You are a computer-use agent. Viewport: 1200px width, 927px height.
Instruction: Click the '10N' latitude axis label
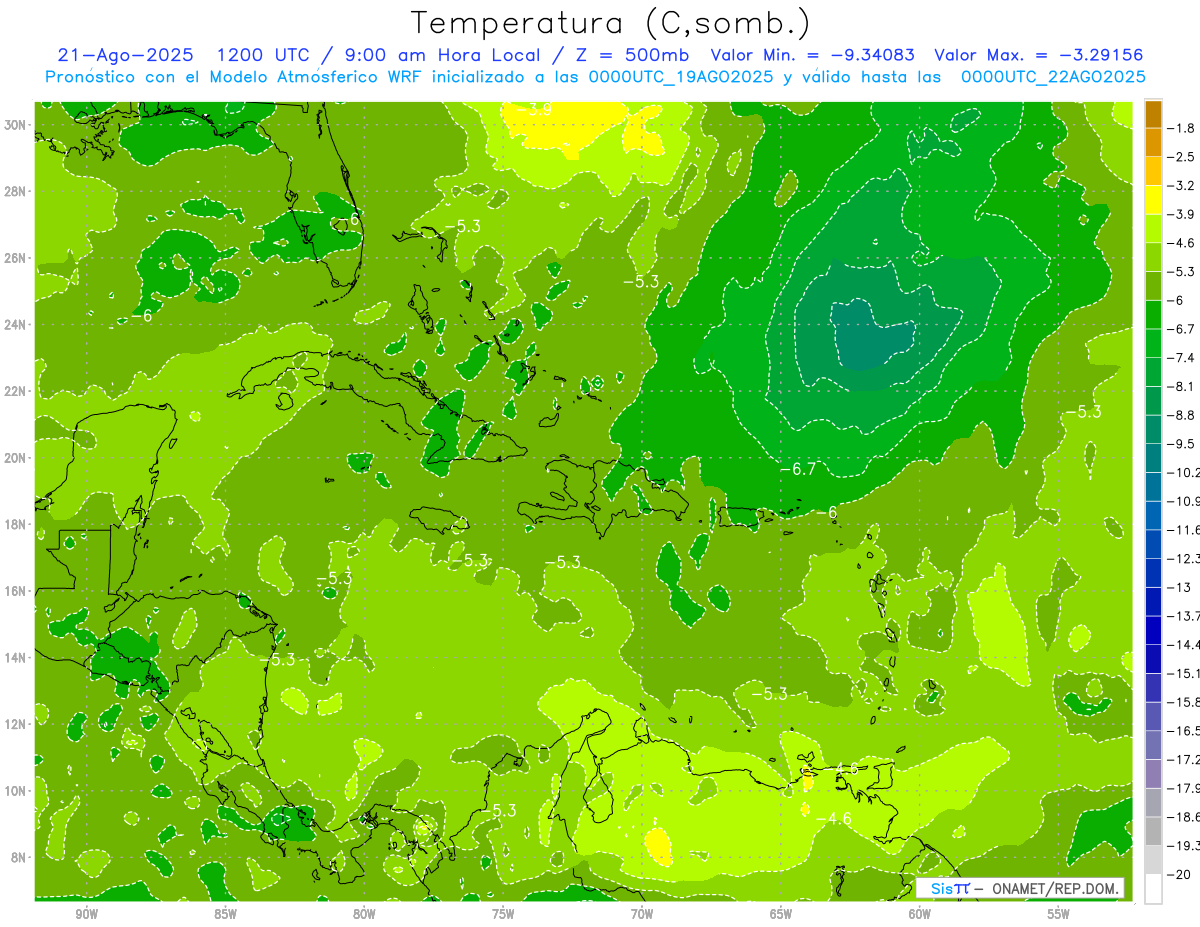pyautogui.click(x=16, y=790)
